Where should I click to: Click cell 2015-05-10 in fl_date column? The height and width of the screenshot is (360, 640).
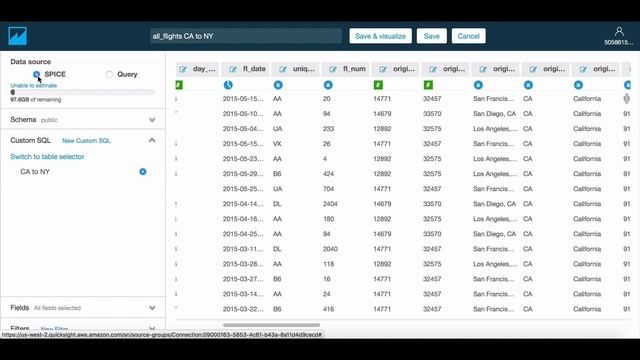tap(243, 114)
